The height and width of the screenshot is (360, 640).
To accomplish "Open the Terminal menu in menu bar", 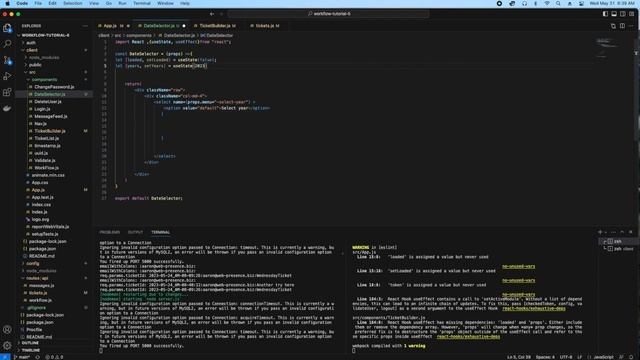I will [x=142, y=3].
